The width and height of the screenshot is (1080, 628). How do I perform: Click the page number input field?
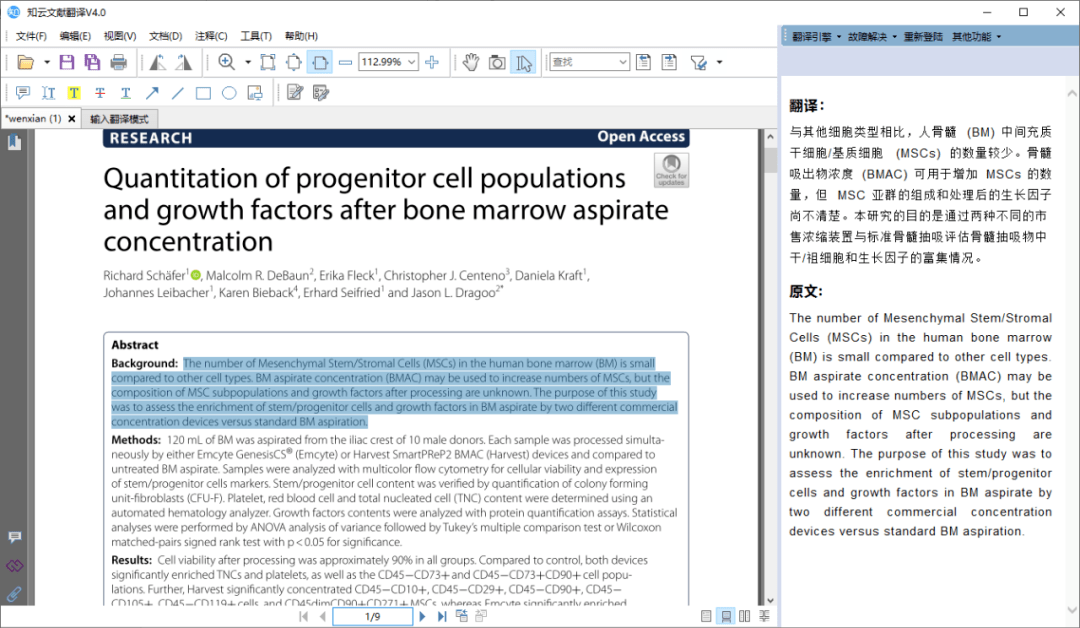point(372,617)
